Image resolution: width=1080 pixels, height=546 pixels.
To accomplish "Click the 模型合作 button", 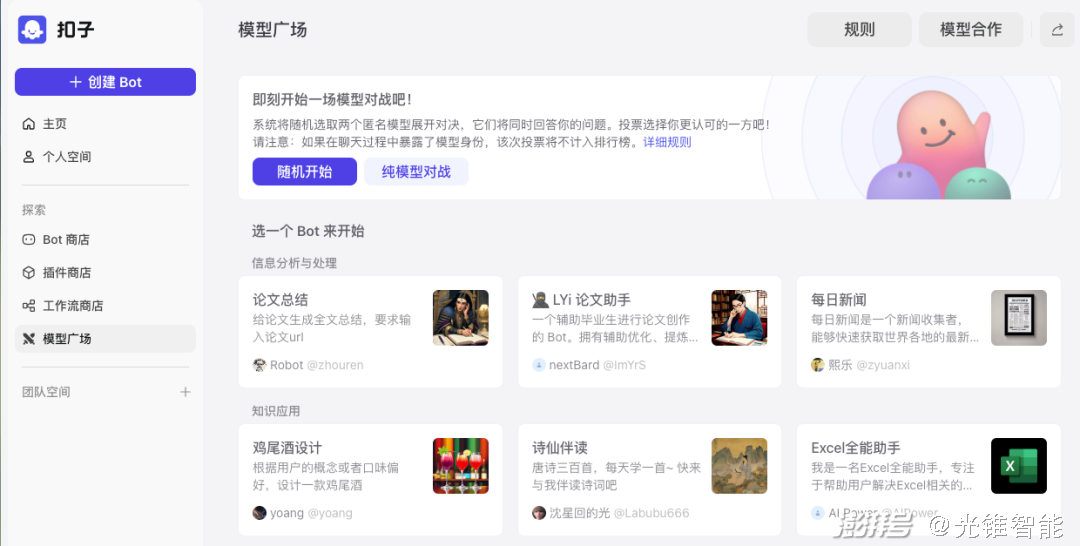I will 970,30.
